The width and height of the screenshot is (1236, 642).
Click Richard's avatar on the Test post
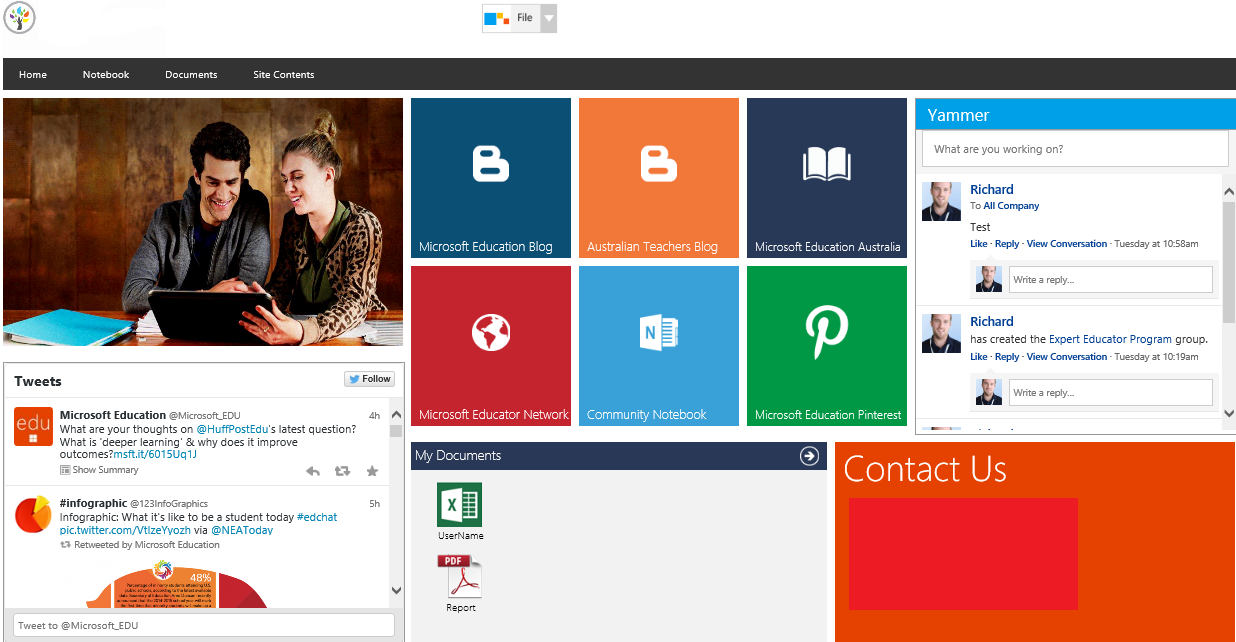click(941, 202)
